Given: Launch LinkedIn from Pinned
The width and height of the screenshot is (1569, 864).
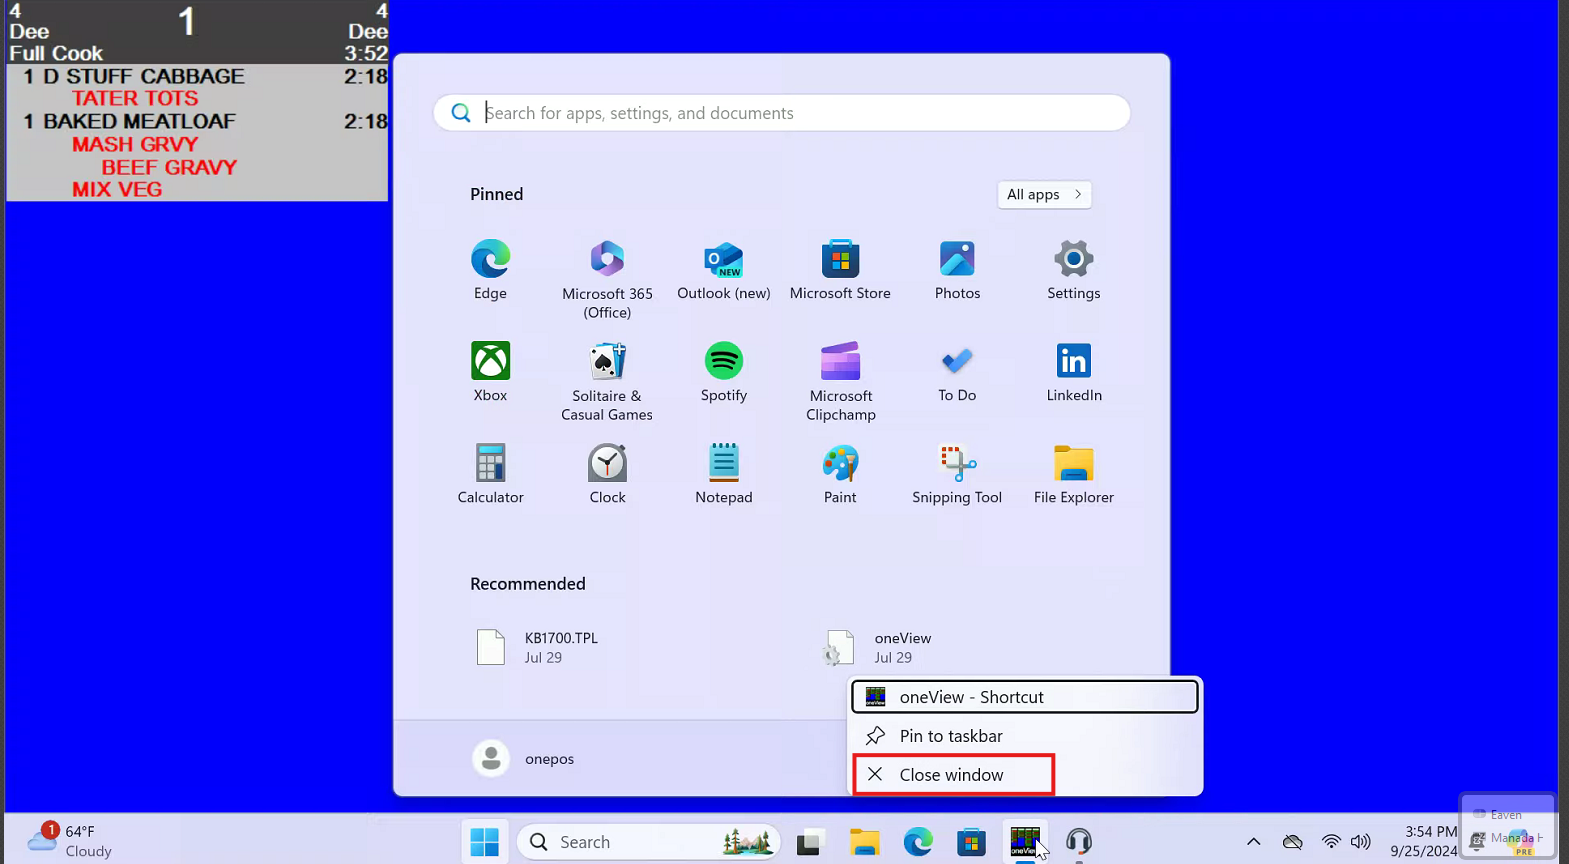Looking at the screenshot, I should [1074, 372].
